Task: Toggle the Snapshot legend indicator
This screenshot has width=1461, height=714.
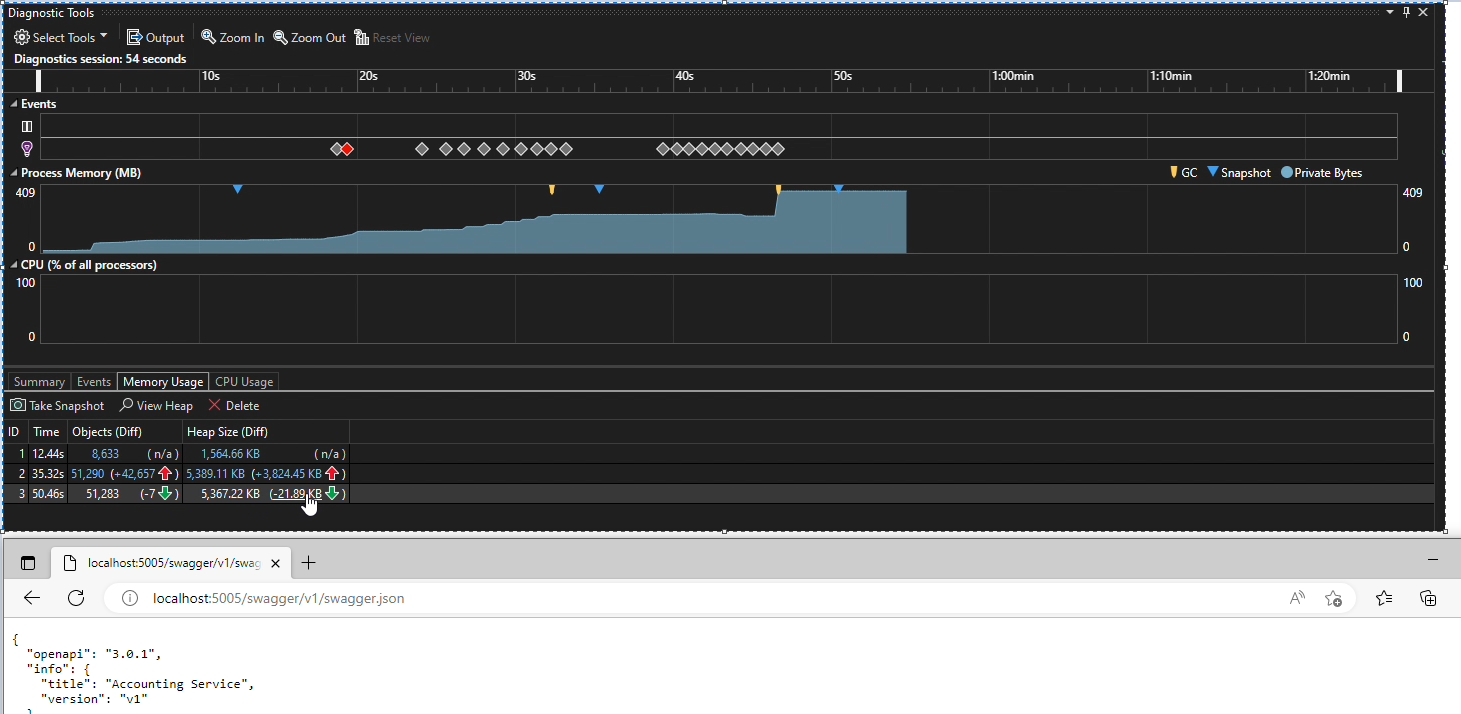Action: pos(1211,172)
